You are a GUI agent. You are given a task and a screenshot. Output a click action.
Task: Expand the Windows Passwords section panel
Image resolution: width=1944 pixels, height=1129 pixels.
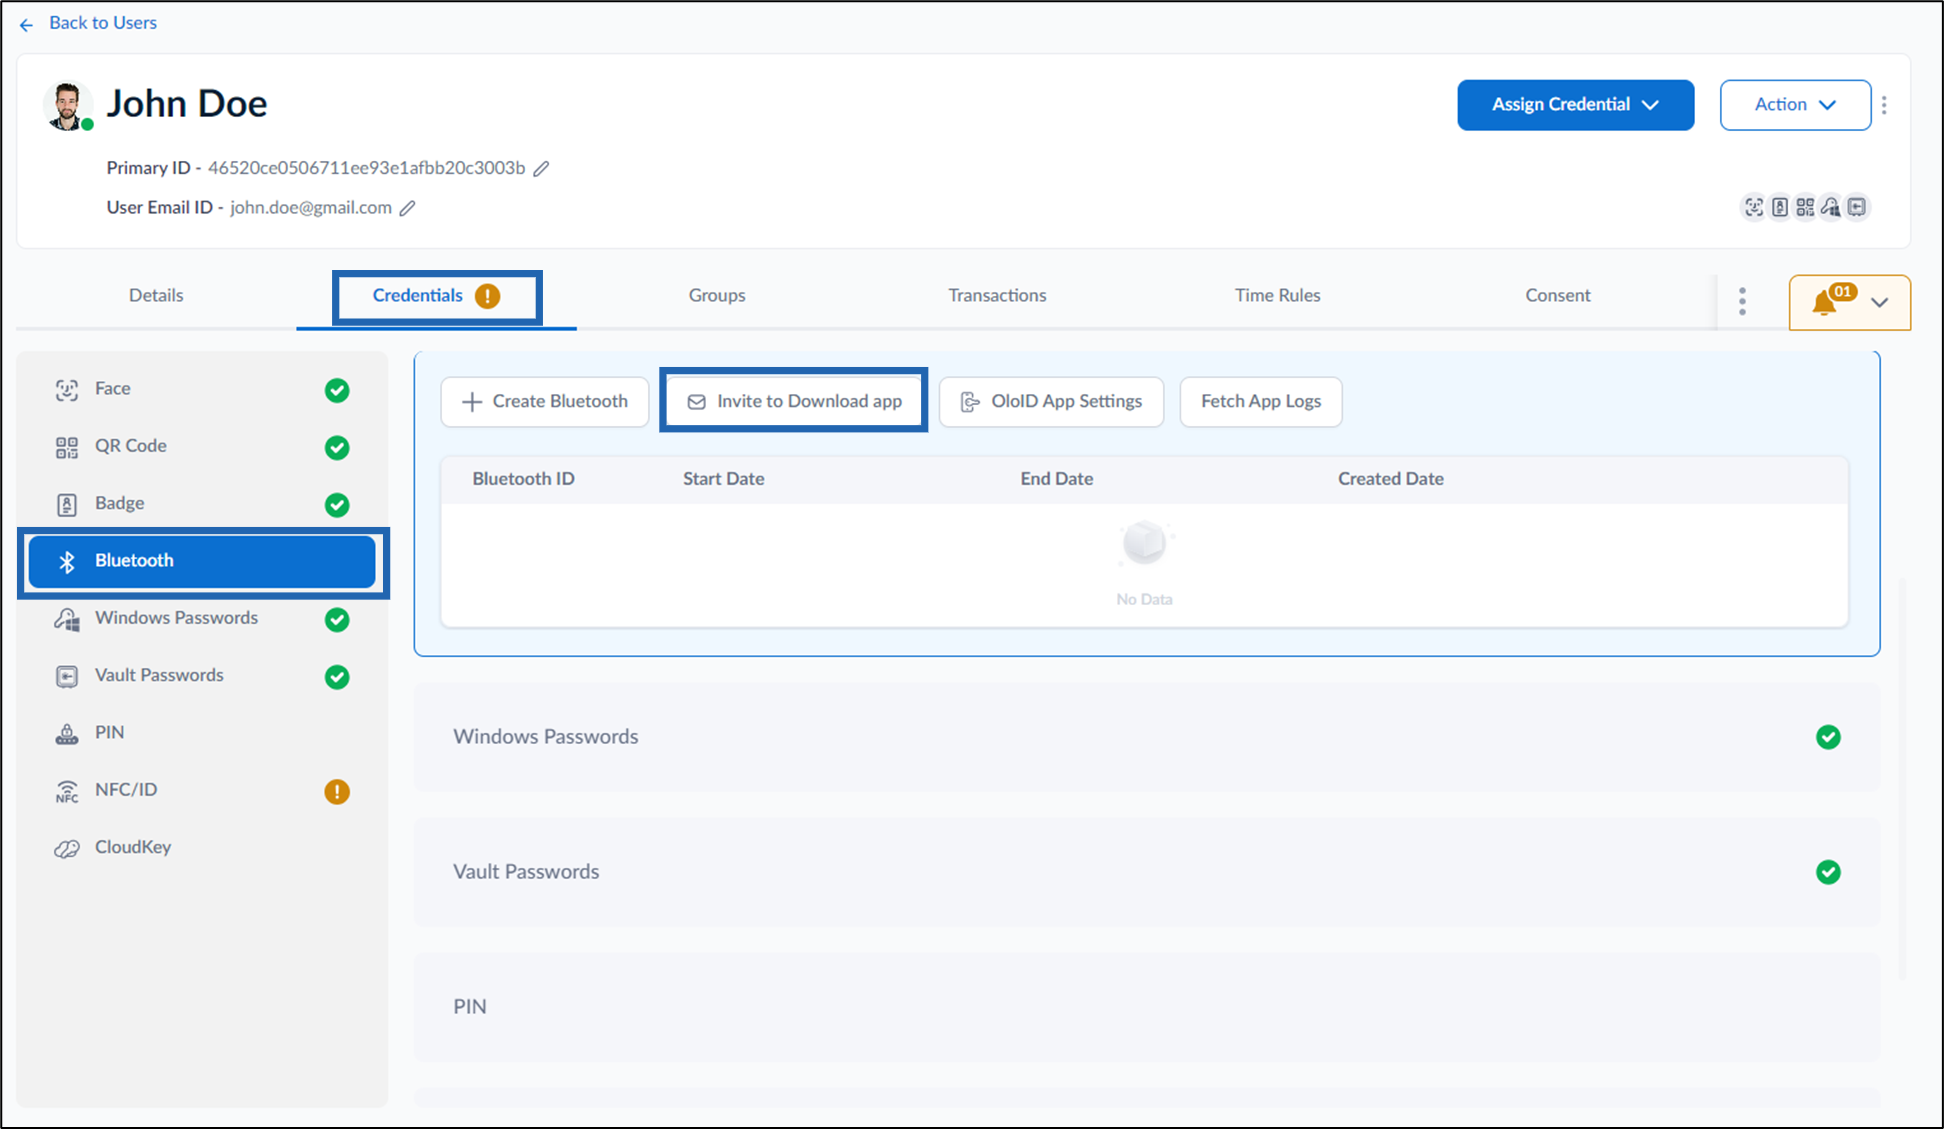click(x=1147, y=738)
